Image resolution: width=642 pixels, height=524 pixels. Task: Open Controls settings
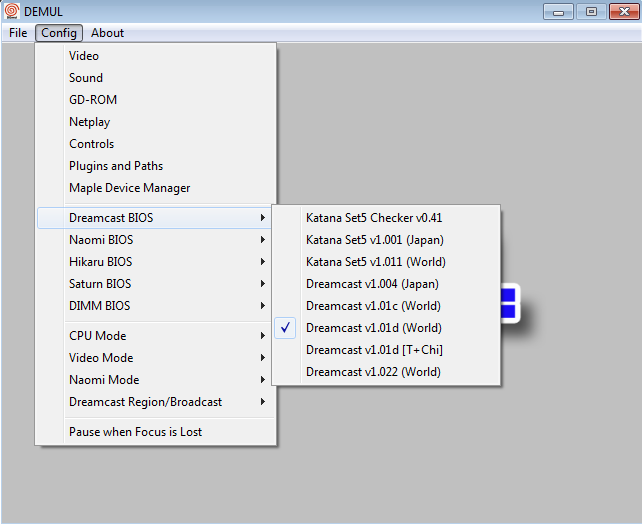156,144
